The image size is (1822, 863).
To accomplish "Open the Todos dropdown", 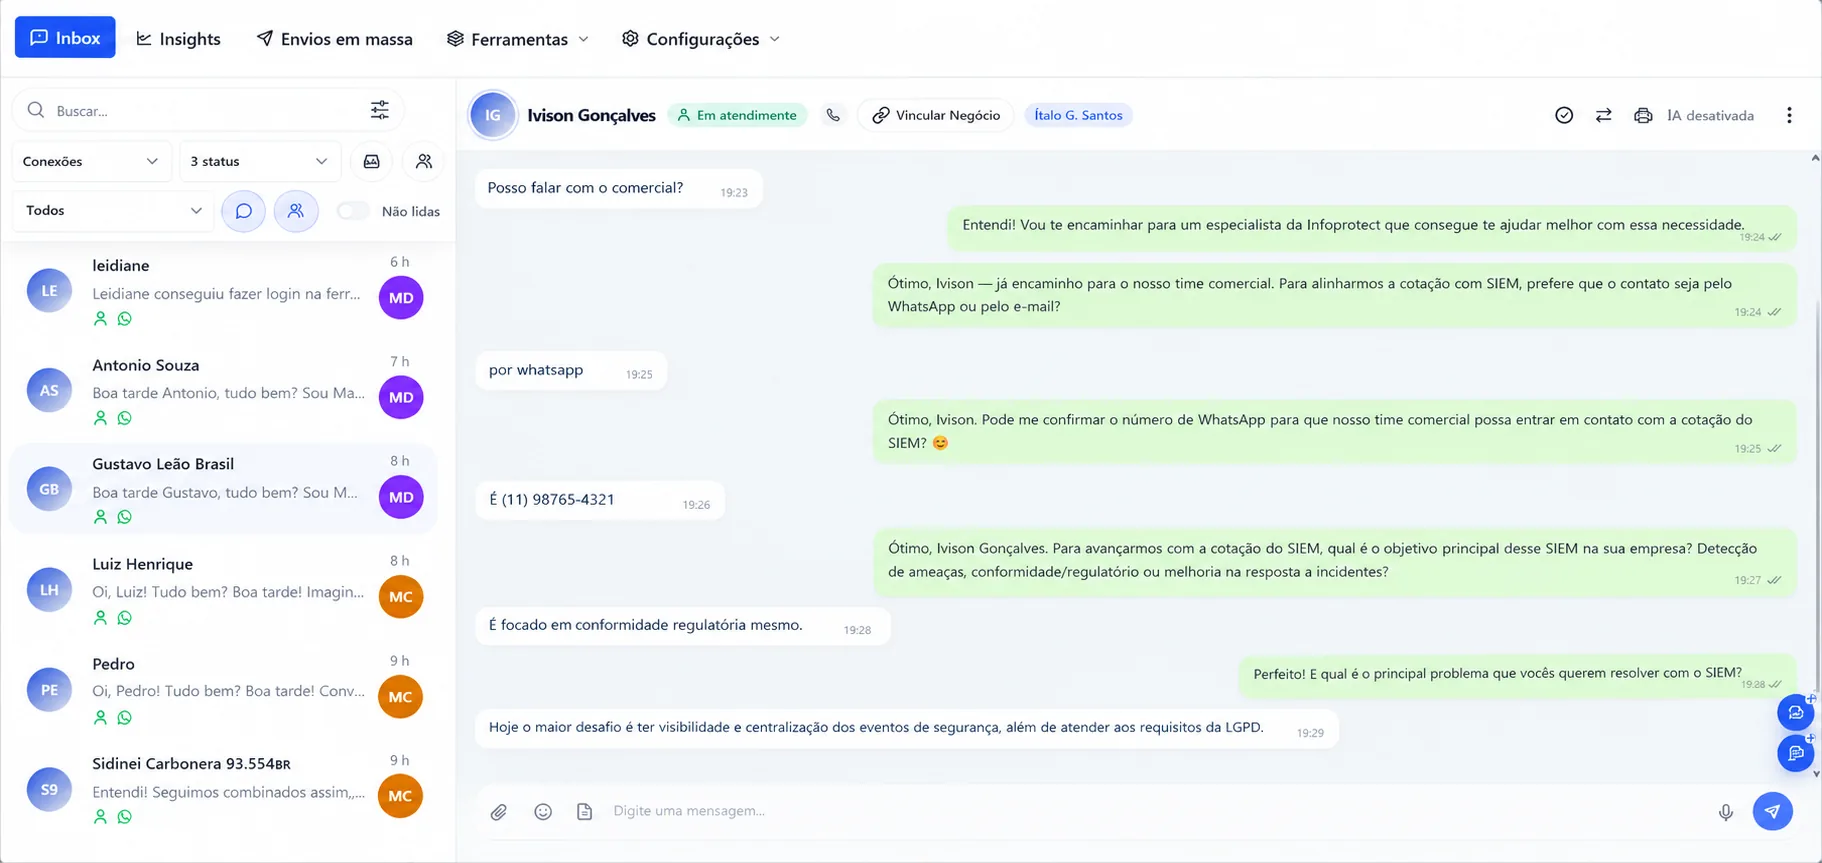I will (x=113, y=211).
